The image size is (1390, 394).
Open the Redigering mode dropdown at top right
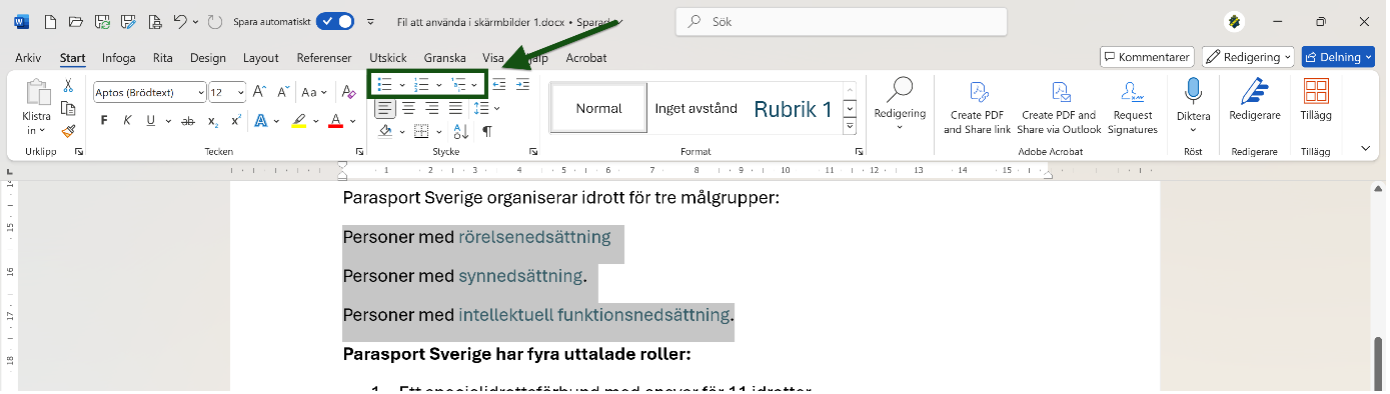point(1248,57)
